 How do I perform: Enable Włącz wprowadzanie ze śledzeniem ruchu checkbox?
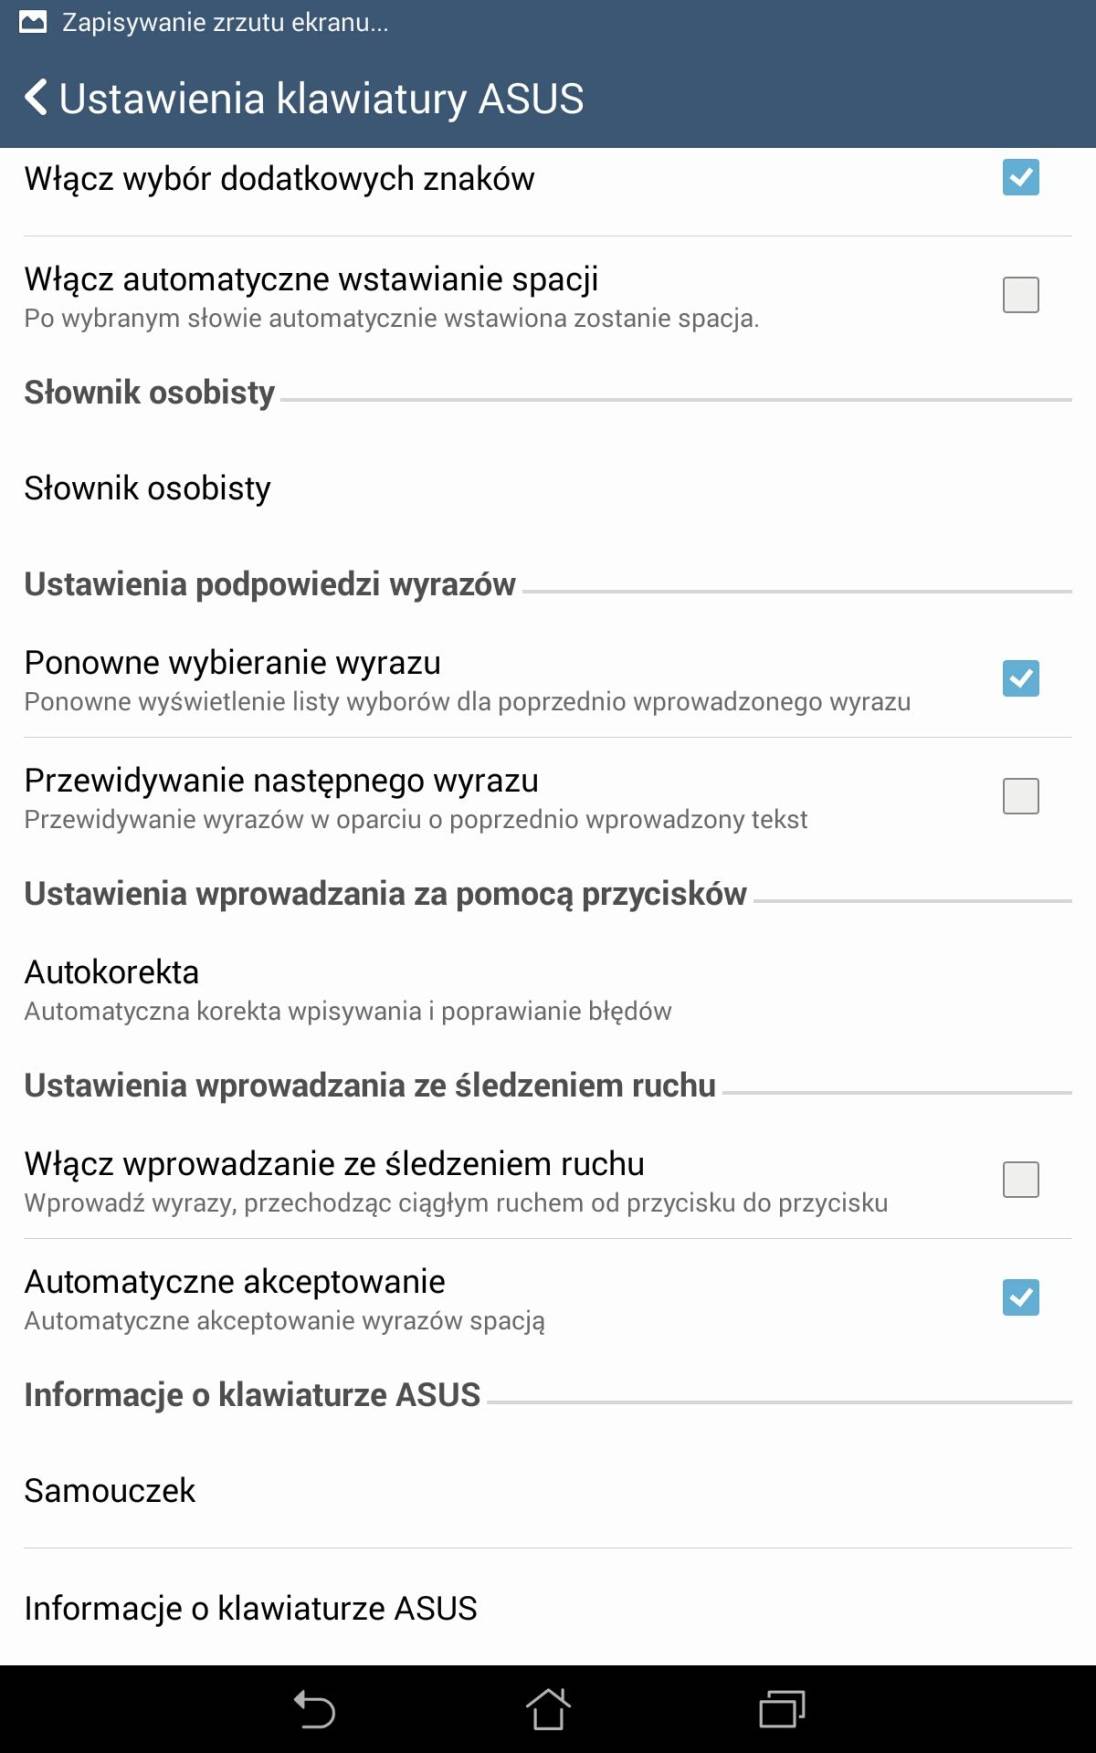coord(1020,1179)
